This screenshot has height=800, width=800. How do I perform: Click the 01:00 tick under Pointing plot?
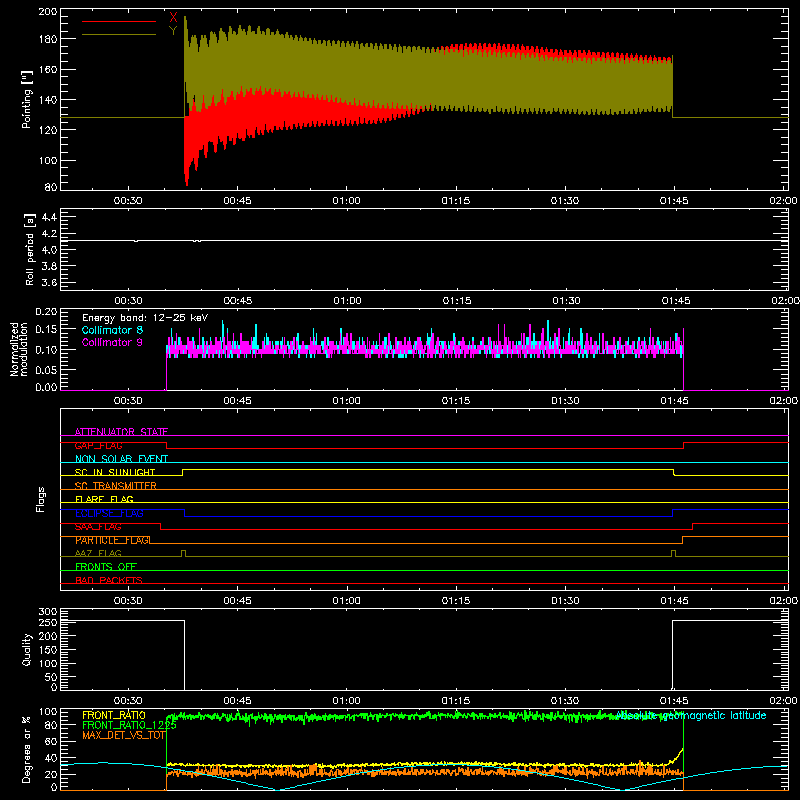[346, 201]
